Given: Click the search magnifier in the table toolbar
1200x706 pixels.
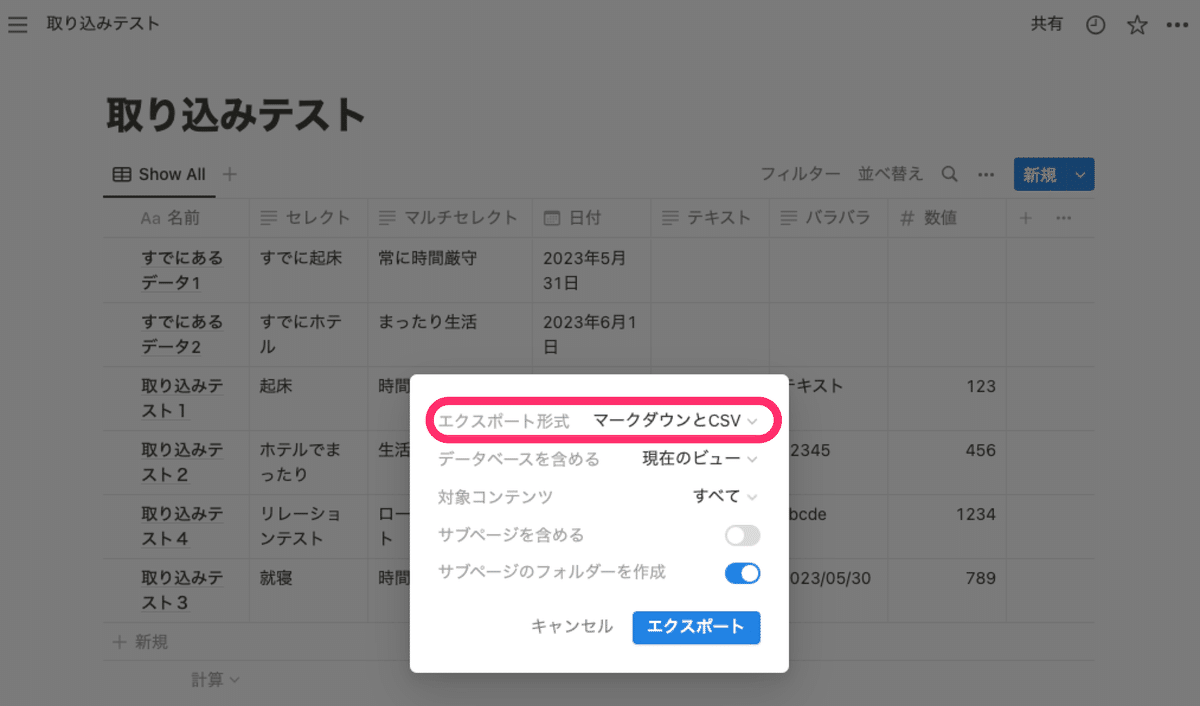Looking at the screenshot, I should (x=948, y=174).
